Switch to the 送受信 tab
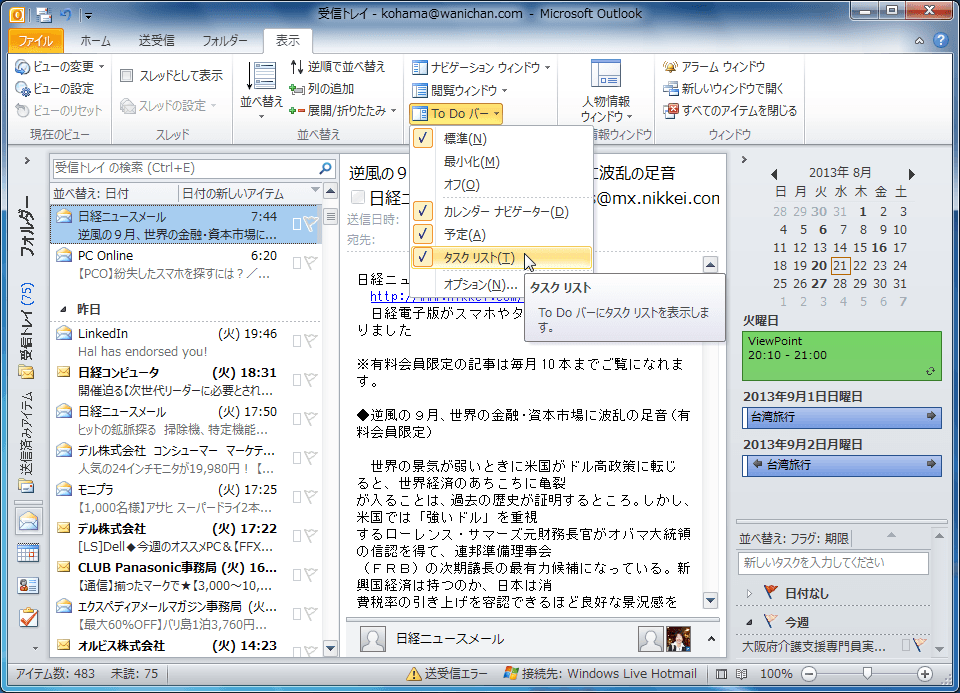The image size is (960, 693). point(157,40)
